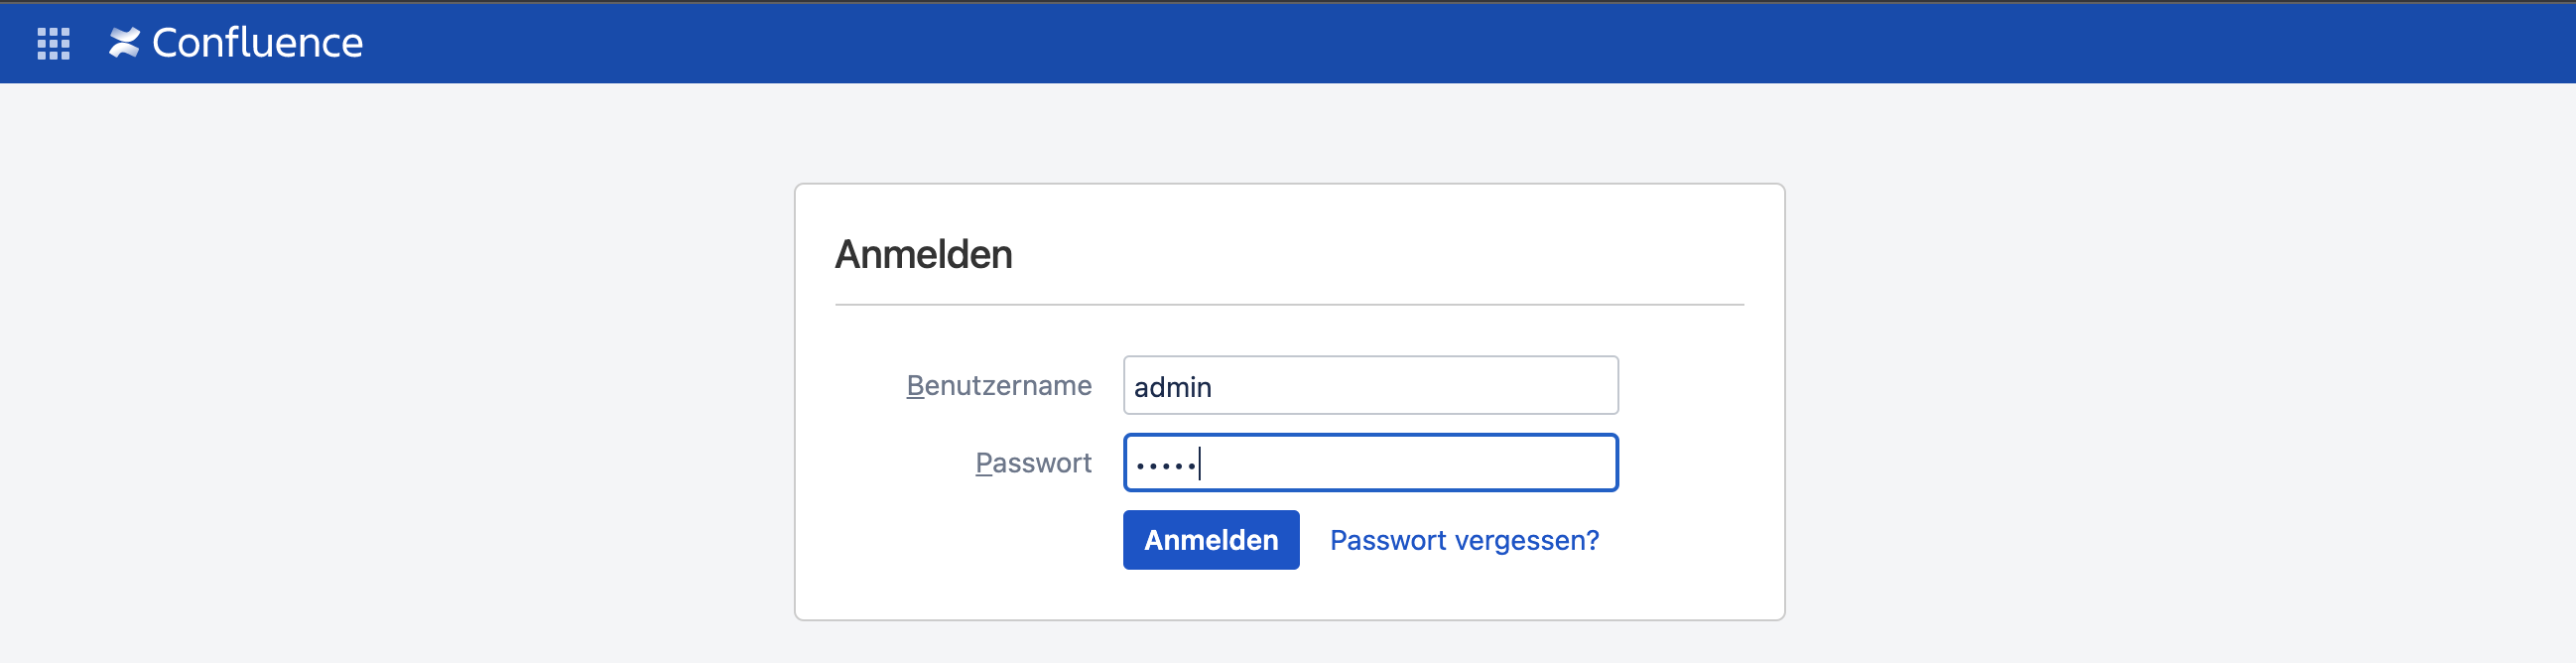Focus the Benutzername input field
Viewport: 2576px width, 663px height.
[x=1370, y=386]
